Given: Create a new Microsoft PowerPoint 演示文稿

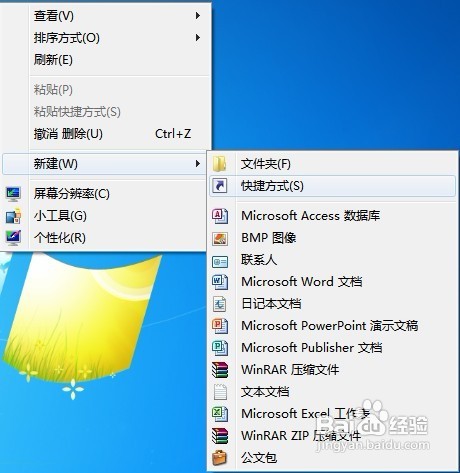Looking at the screenshot, I should 332,326.
